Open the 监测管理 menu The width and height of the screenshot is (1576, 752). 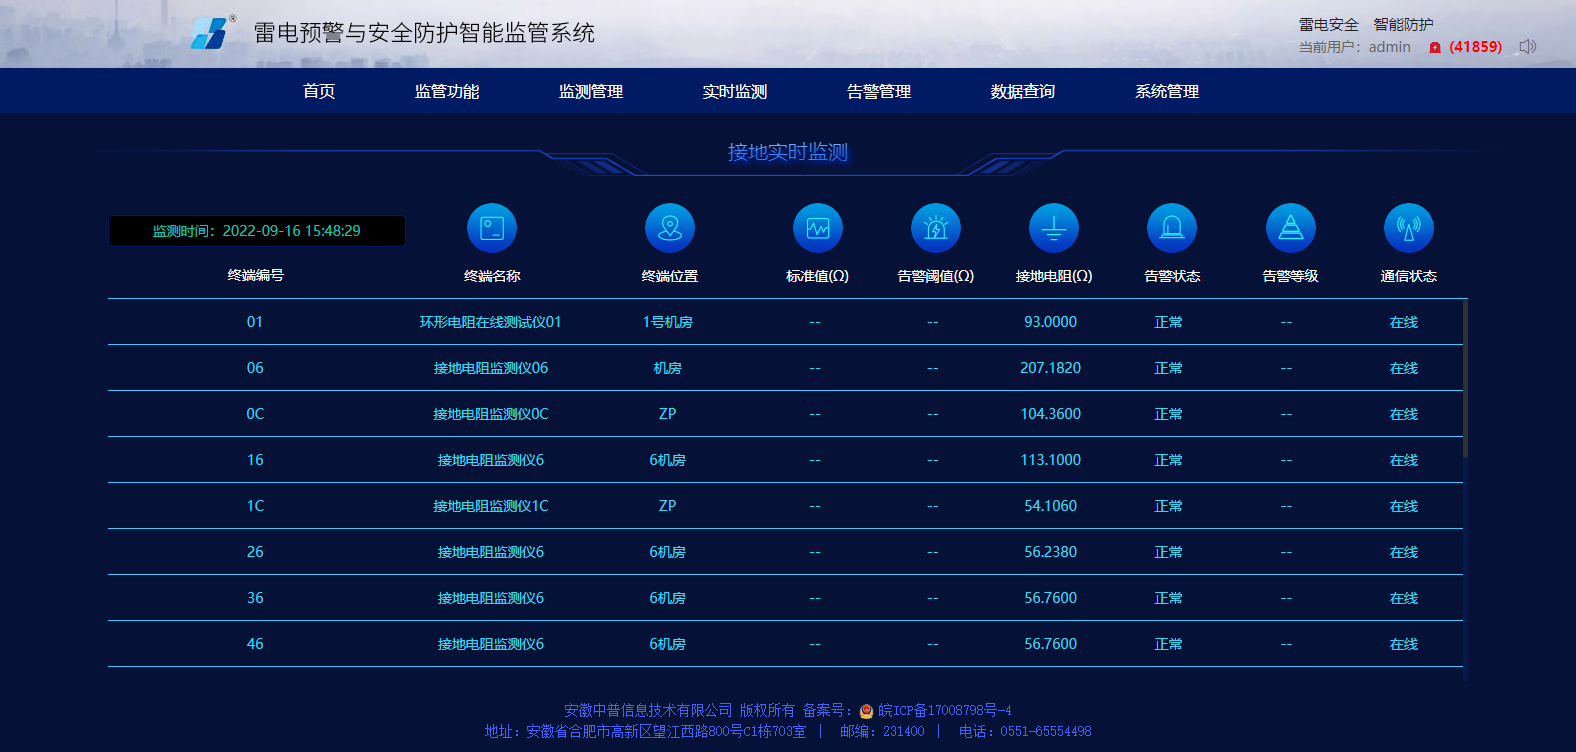click(591, 91)
